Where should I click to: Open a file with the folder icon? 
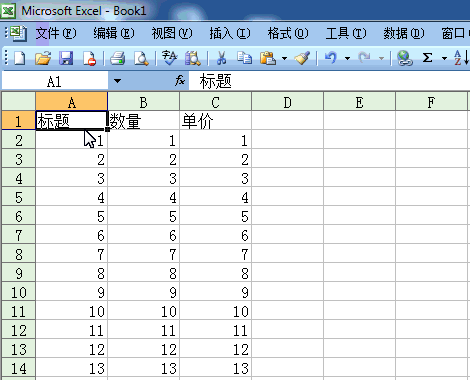point(43,58)
